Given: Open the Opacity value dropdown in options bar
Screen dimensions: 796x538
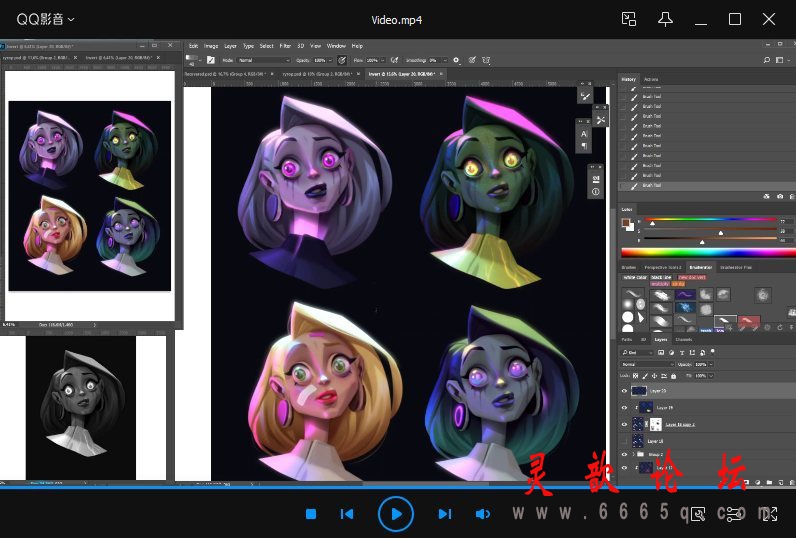Looking at the screenshot, I should coord(329,60).
